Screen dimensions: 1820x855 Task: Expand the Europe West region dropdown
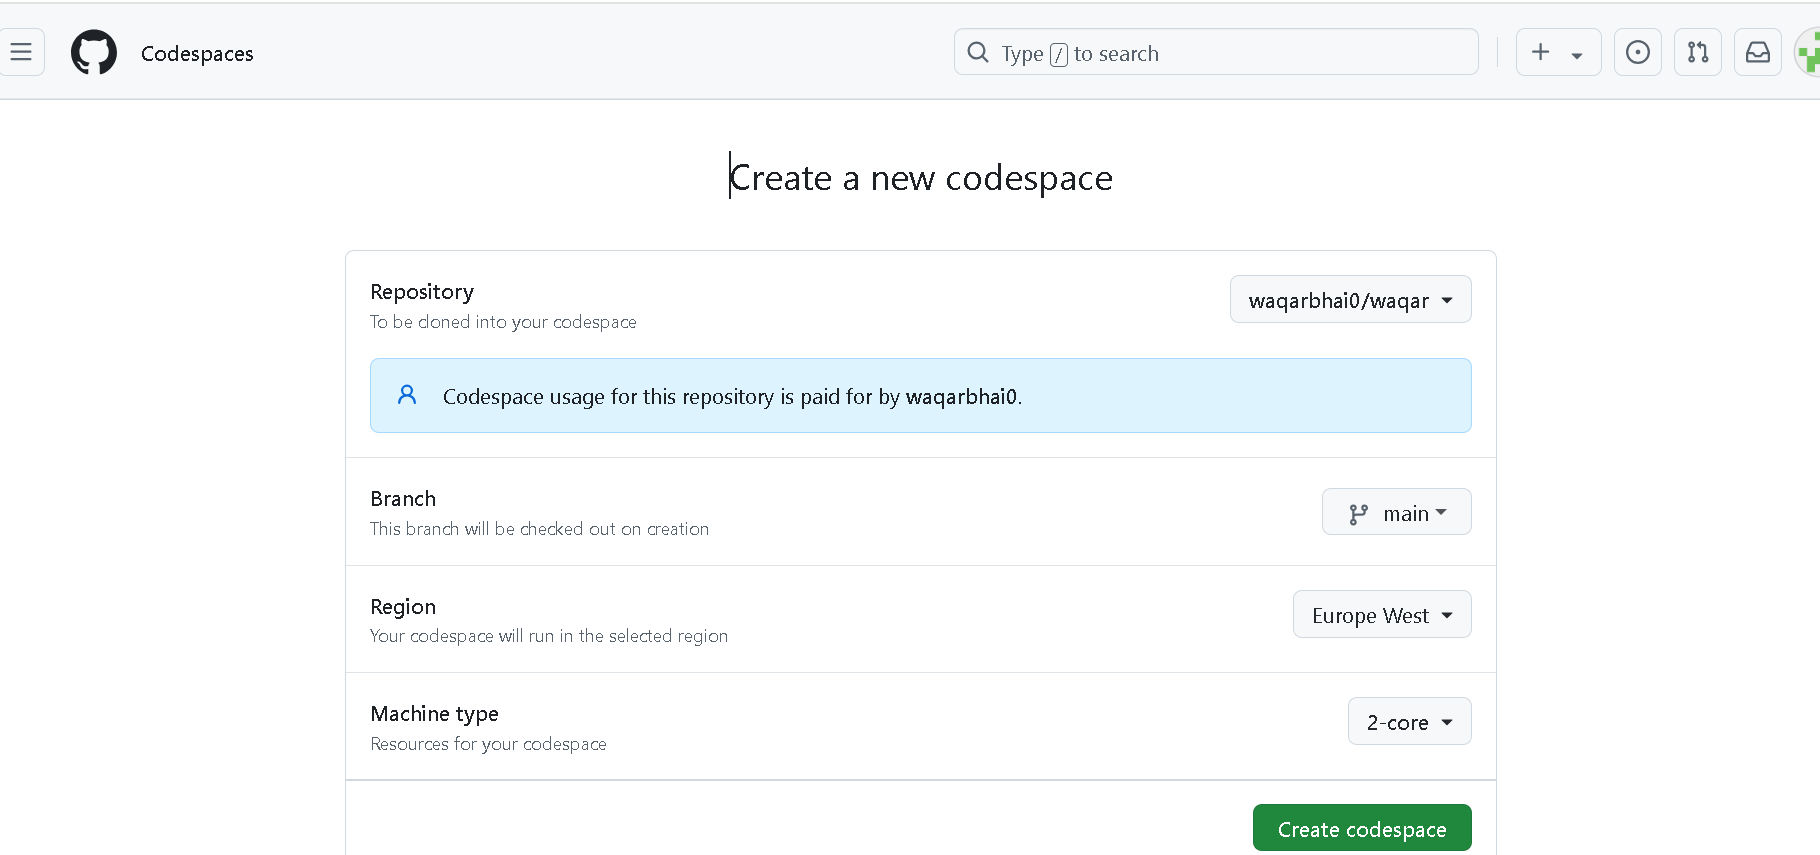point(1382,614)
